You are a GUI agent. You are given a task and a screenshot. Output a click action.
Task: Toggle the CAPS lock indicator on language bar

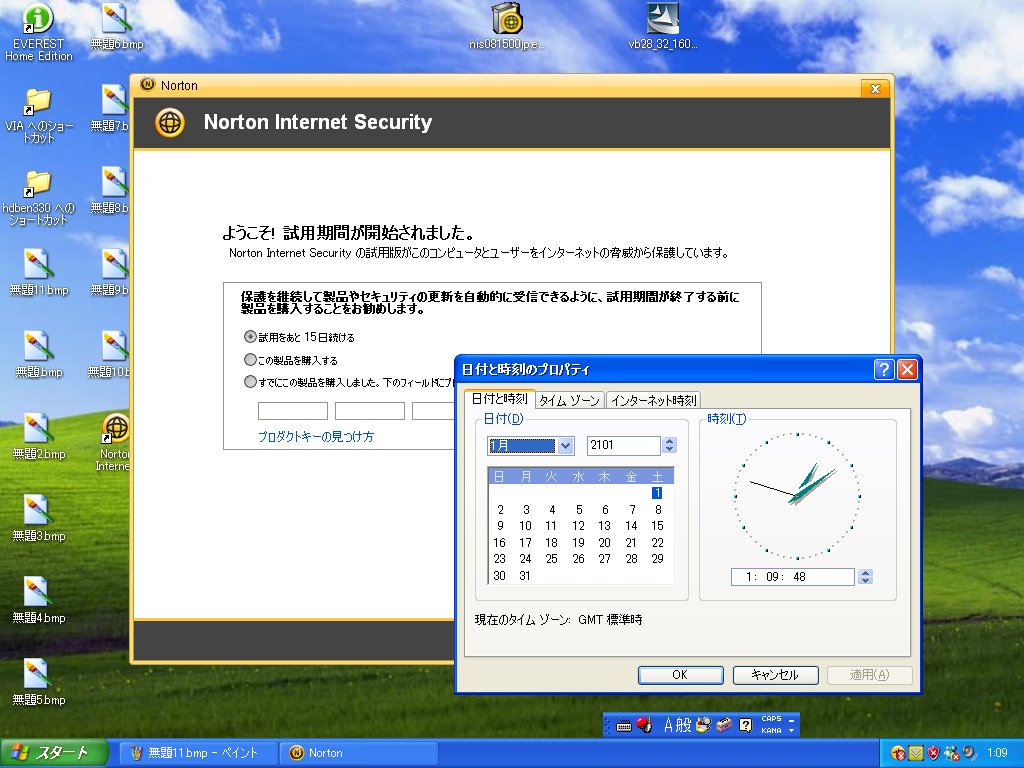771,719
